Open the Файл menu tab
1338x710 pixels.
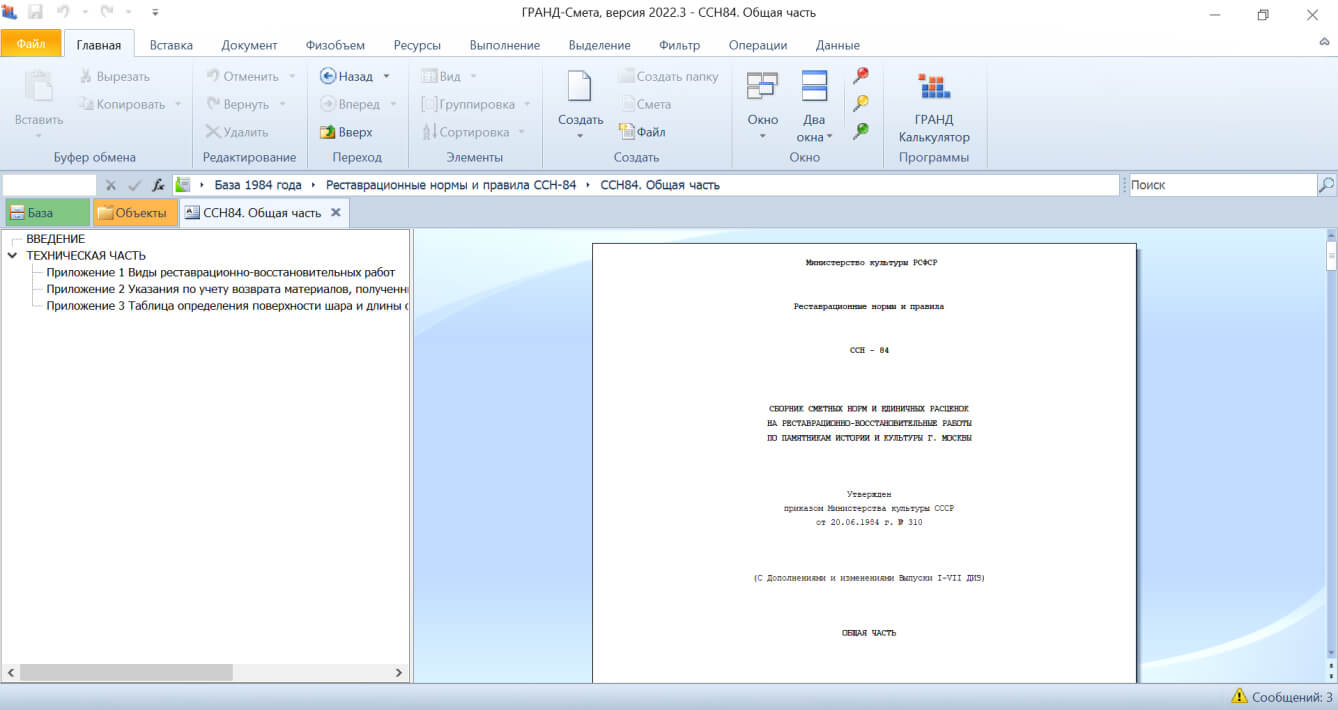pyautogui.click(x=31, y=44)
